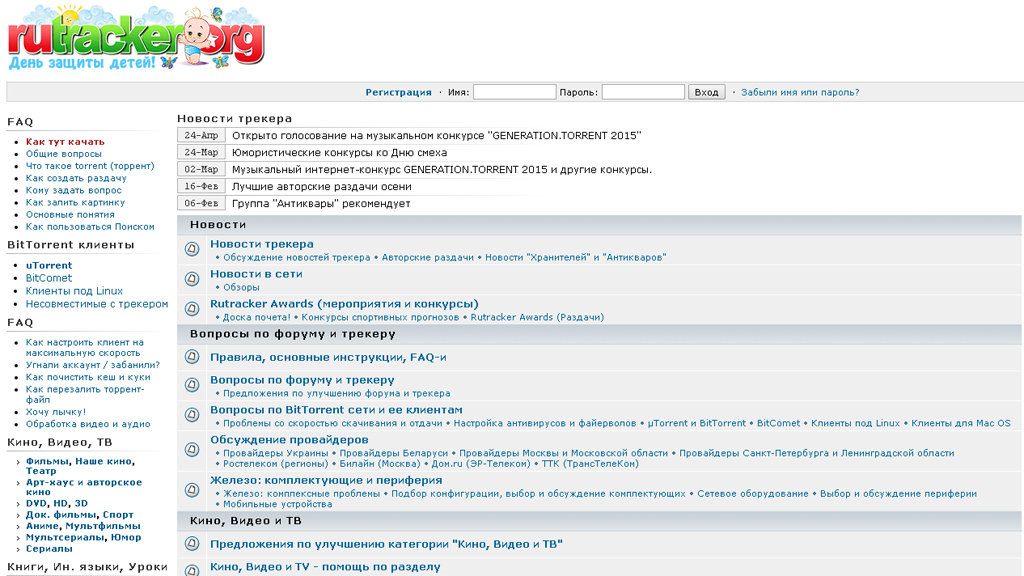Image resolution: width=1024 pixels, height=576 pixels.
Task: Open the Регистрация link
Action: (398, 92)
